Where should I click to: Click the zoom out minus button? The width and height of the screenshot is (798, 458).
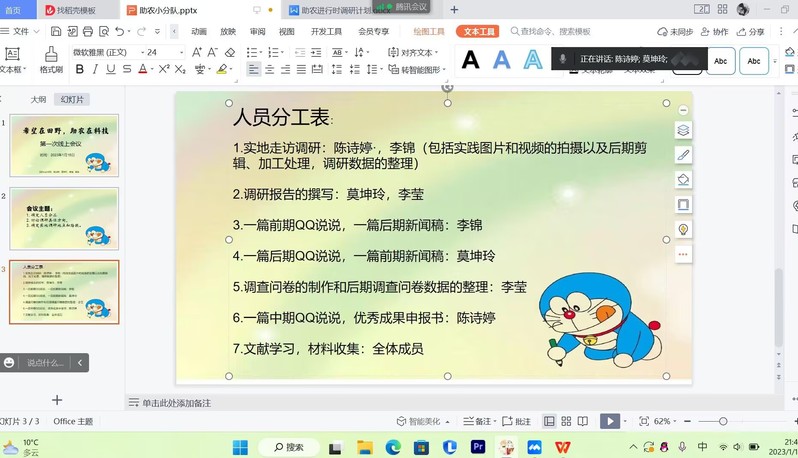pyautogui.click(x=688, y=421)
